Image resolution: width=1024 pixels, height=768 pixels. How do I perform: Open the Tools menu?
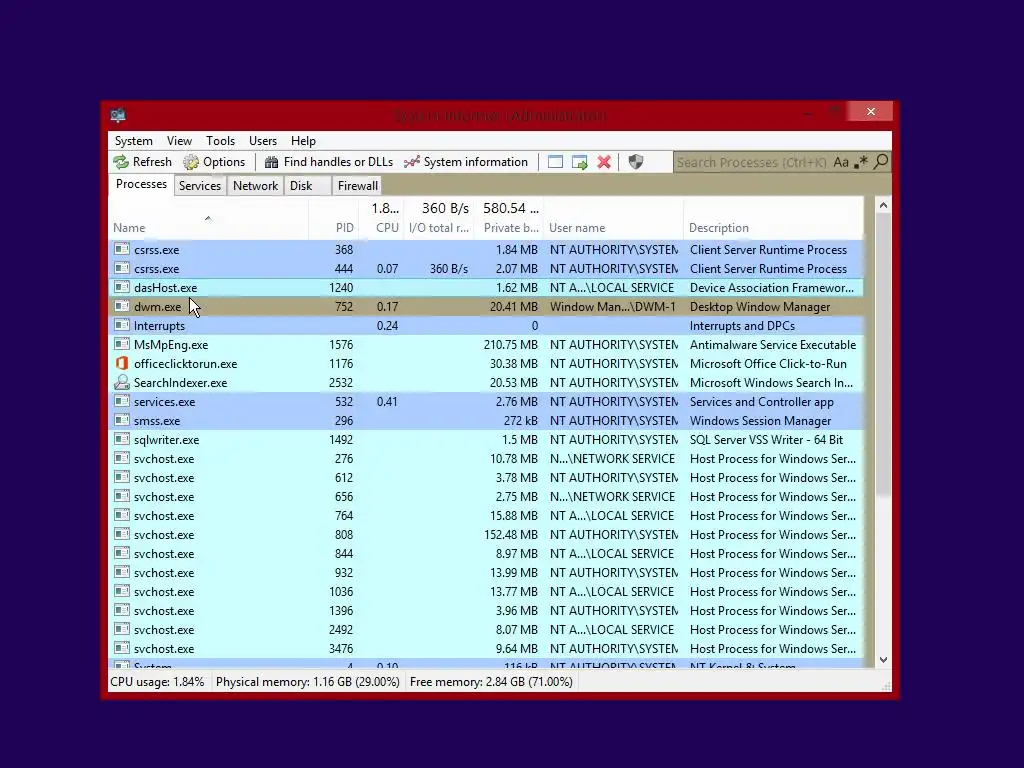coord(220,141)
